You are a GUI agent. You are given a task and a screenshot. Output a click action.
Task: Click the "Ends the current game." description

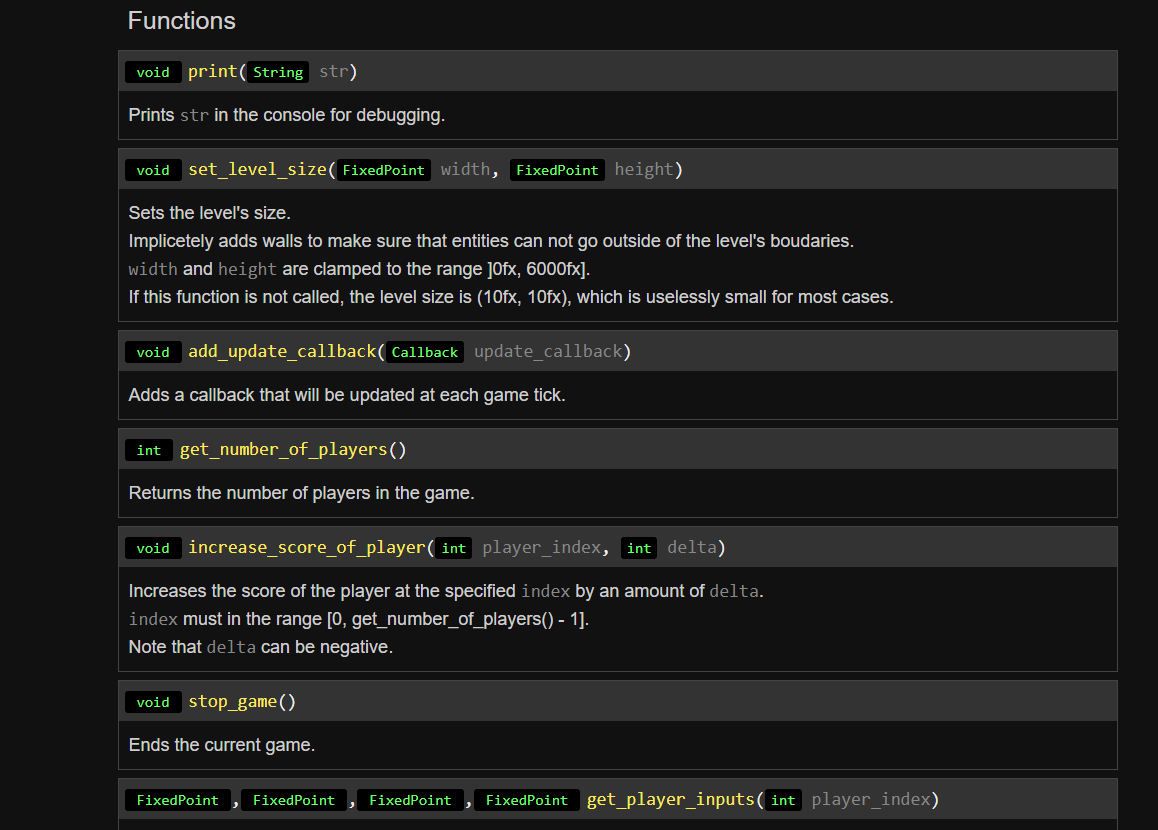[222, 745]
